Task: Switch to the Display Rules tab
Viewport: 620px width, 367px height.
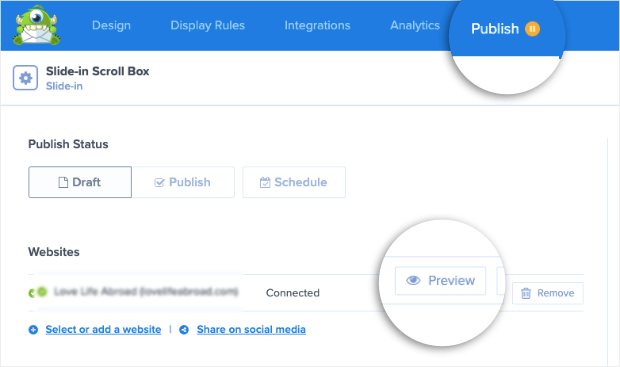Action: click(x=208, y=25)
